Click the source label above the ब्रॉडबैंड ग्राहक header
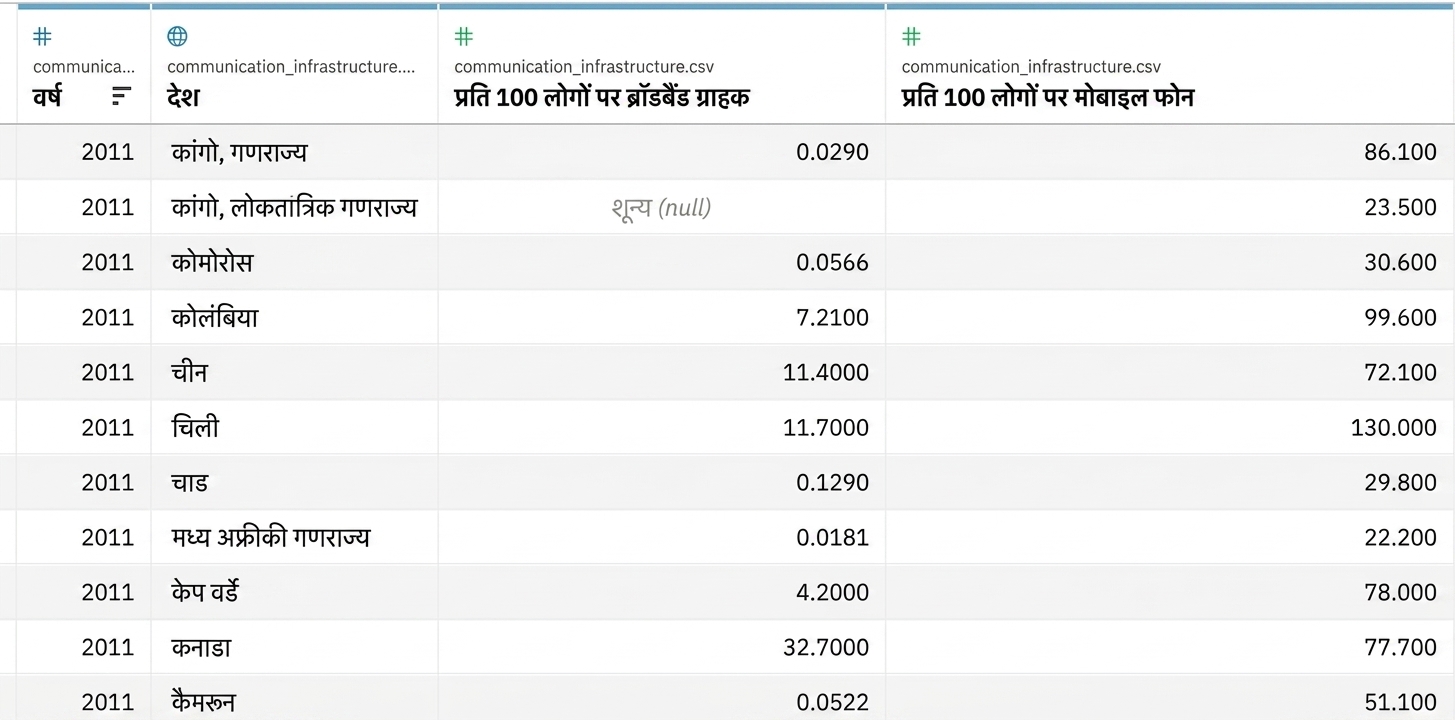This screenshot has height=720, width=1455. 584,67
